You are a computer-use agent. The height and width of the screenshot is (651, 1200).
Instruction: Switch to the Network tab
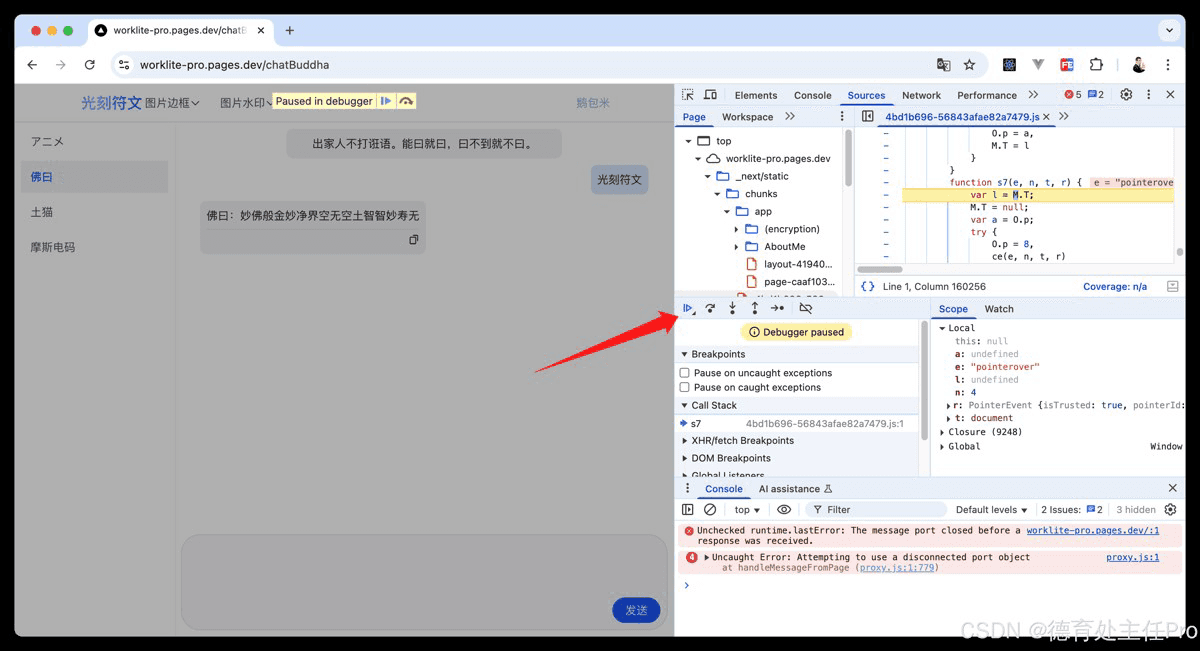click(x=921, y=95)
